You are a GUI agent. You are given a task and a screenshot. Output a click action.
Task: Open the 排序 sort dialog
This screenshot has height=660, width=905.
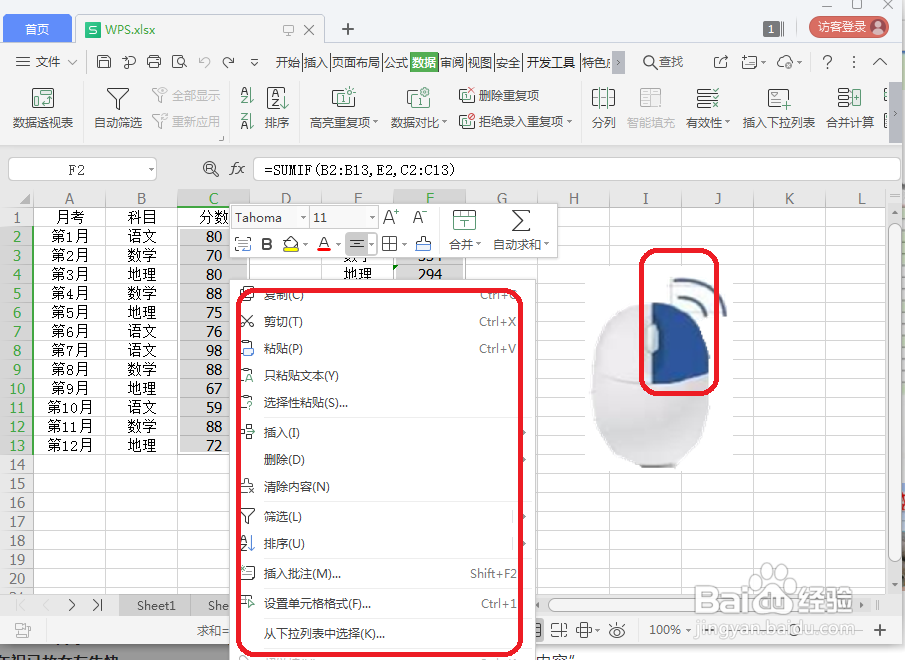277,108
